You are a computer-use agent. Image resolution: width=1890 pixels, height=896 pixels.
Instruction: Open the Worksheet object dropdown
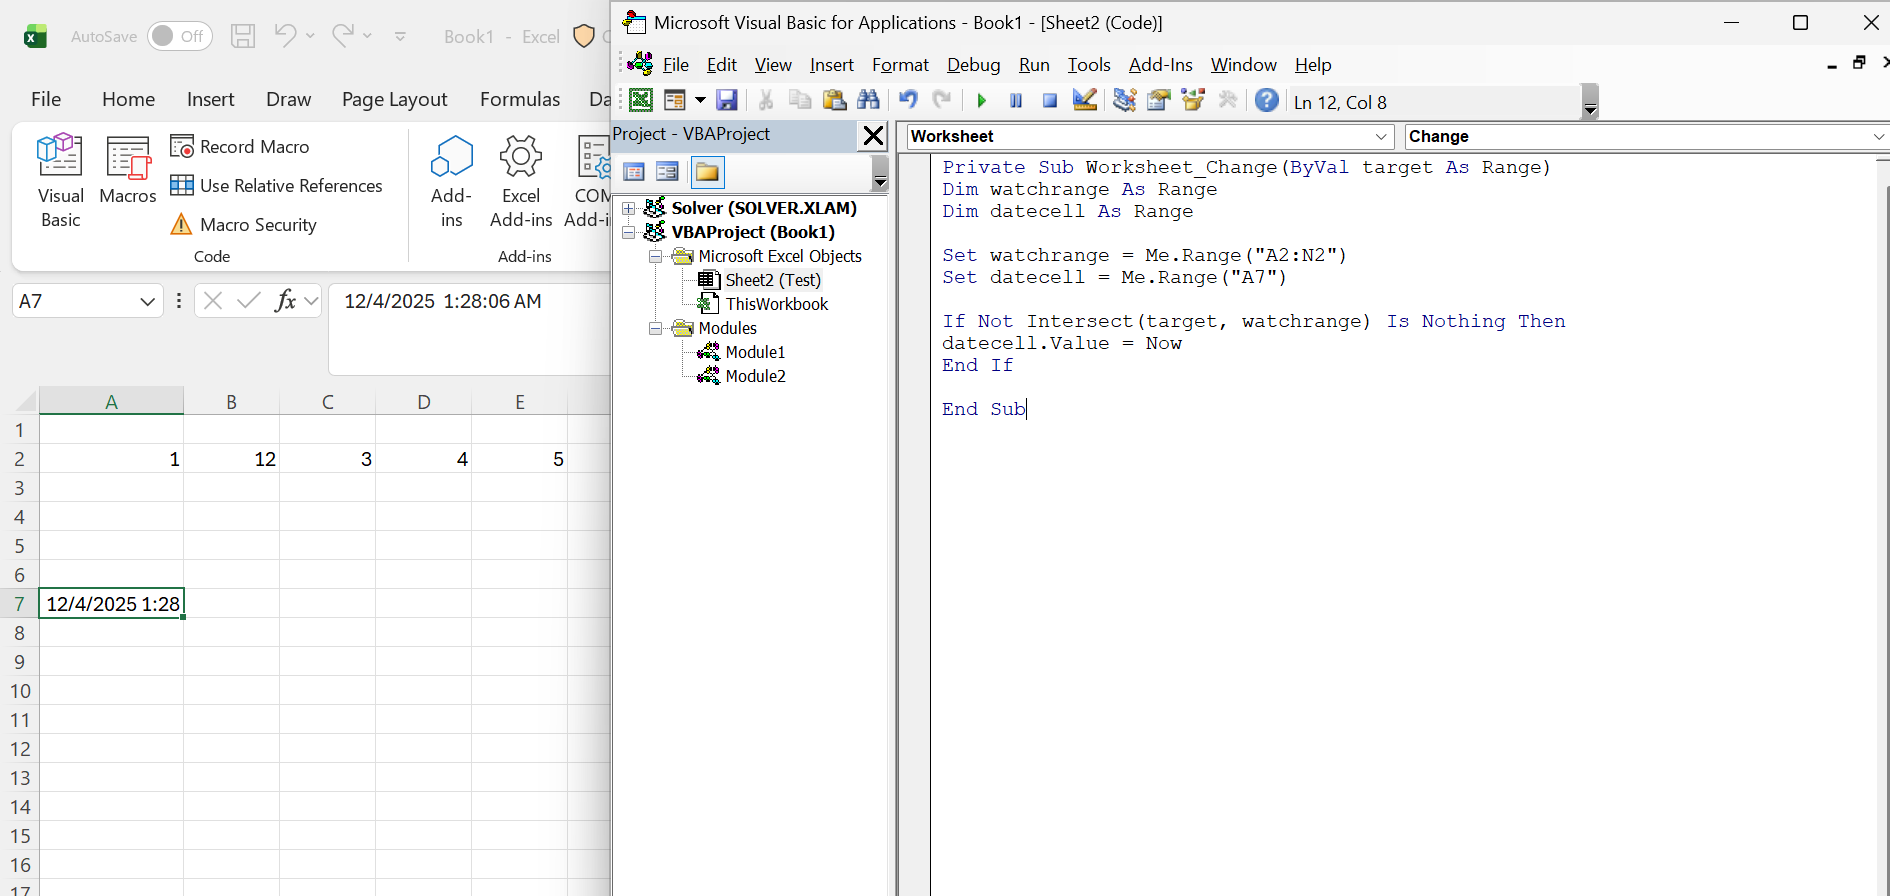1381,136
